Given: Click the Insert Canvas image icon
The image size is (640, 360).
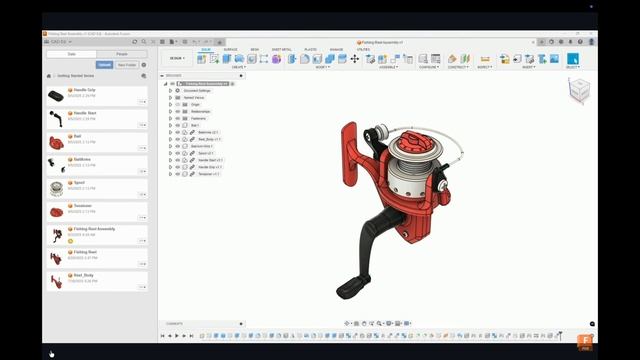Looking at the screenshot, I should (x=554, y=59).
